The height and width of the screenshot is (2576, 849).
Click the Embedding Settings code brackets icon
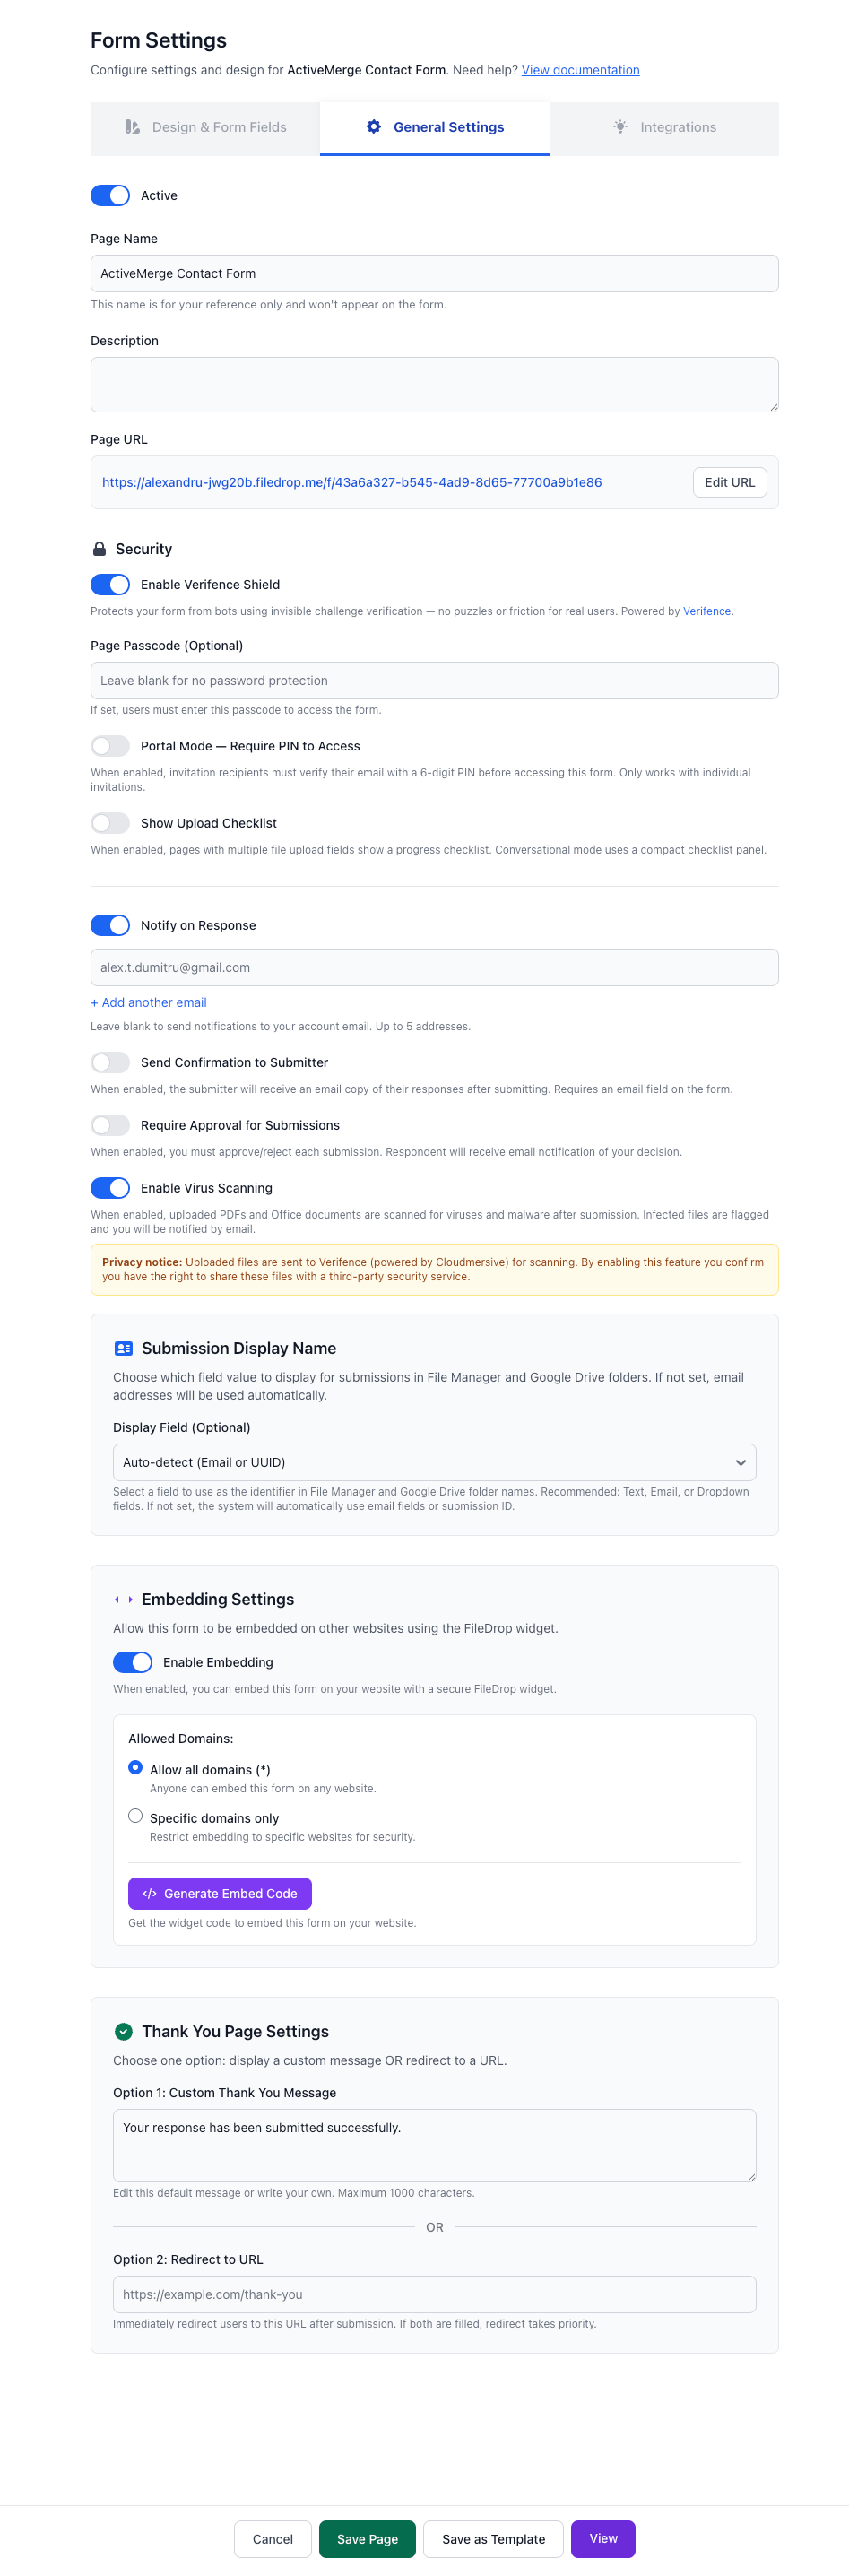[x=124, y=1599]
